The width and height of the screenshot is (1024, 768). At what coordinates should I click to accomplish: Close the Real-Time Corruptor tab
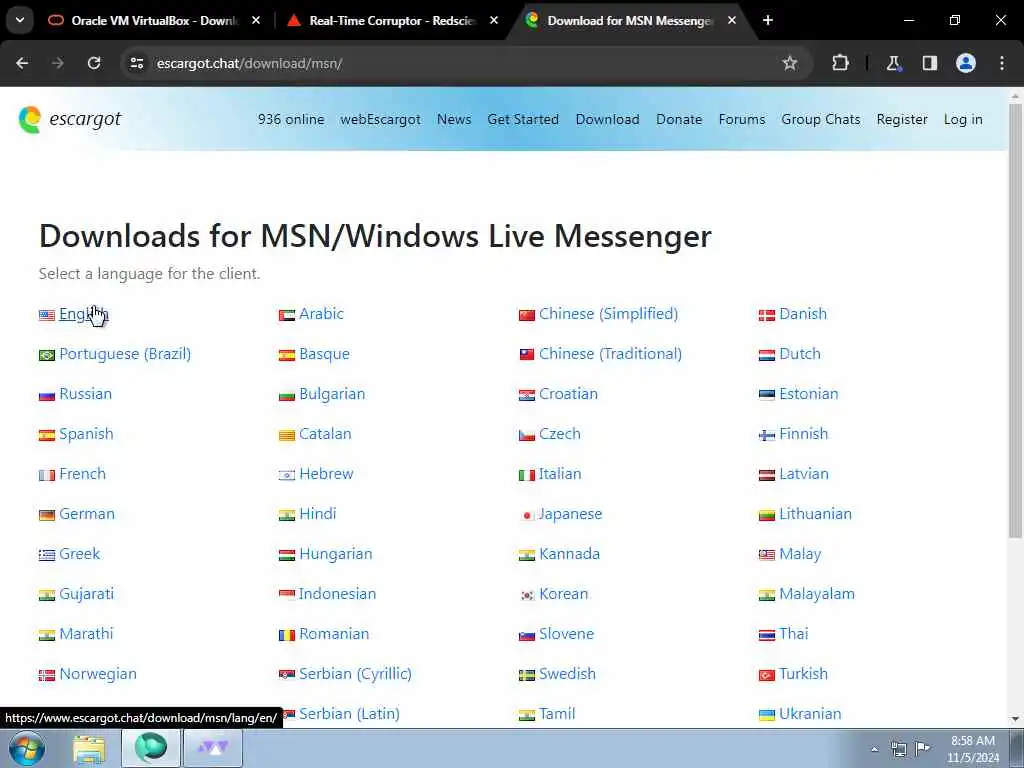(494, 20)
